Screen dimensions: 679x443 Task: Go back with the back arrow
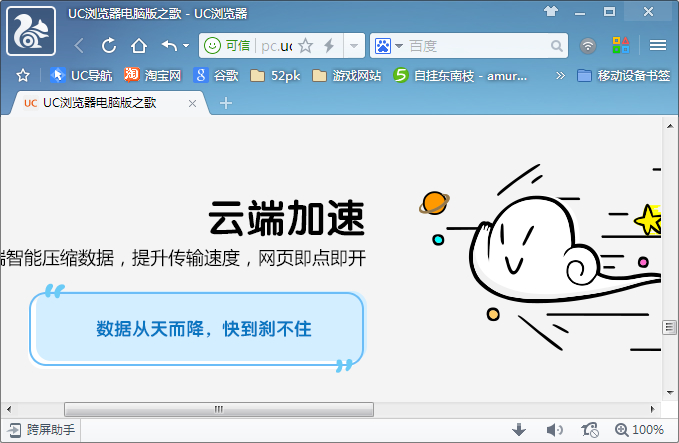[x=79, y=45]
